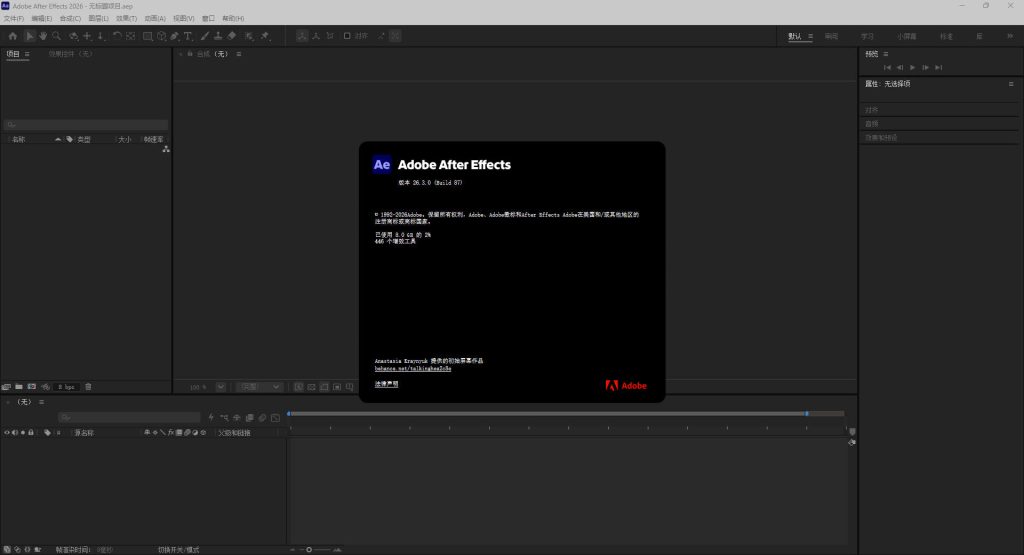The image size is (1024, 555).
Task: Switch to the 效果控件 (无) tab
Action: coord(71,54)
